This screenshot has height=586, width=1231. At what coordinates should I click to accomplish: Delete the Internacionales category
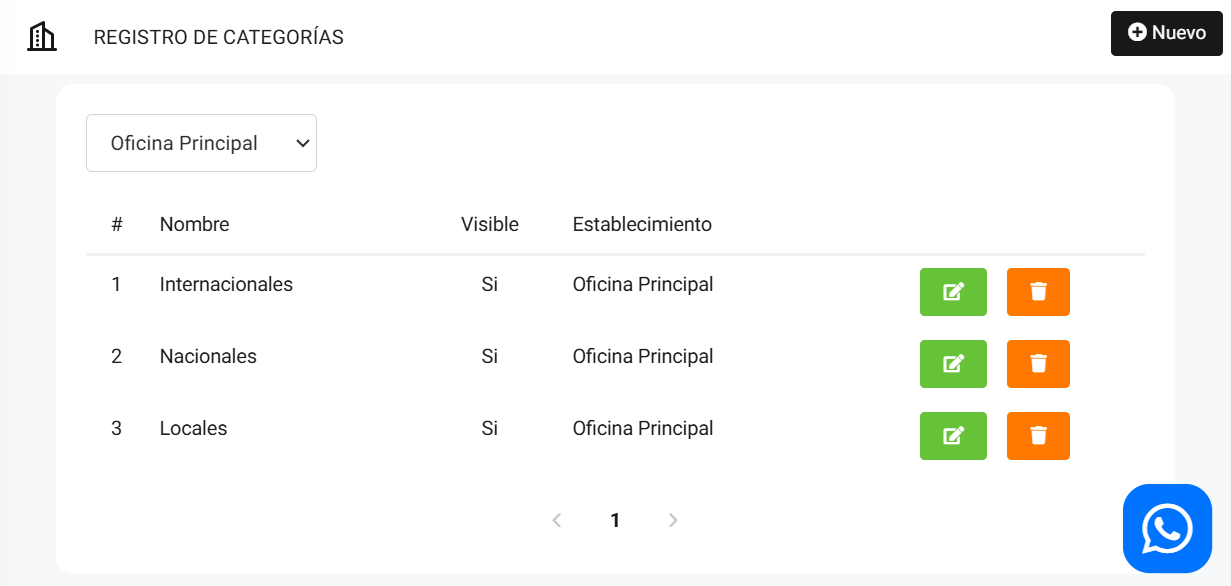tap(1038, 292)
